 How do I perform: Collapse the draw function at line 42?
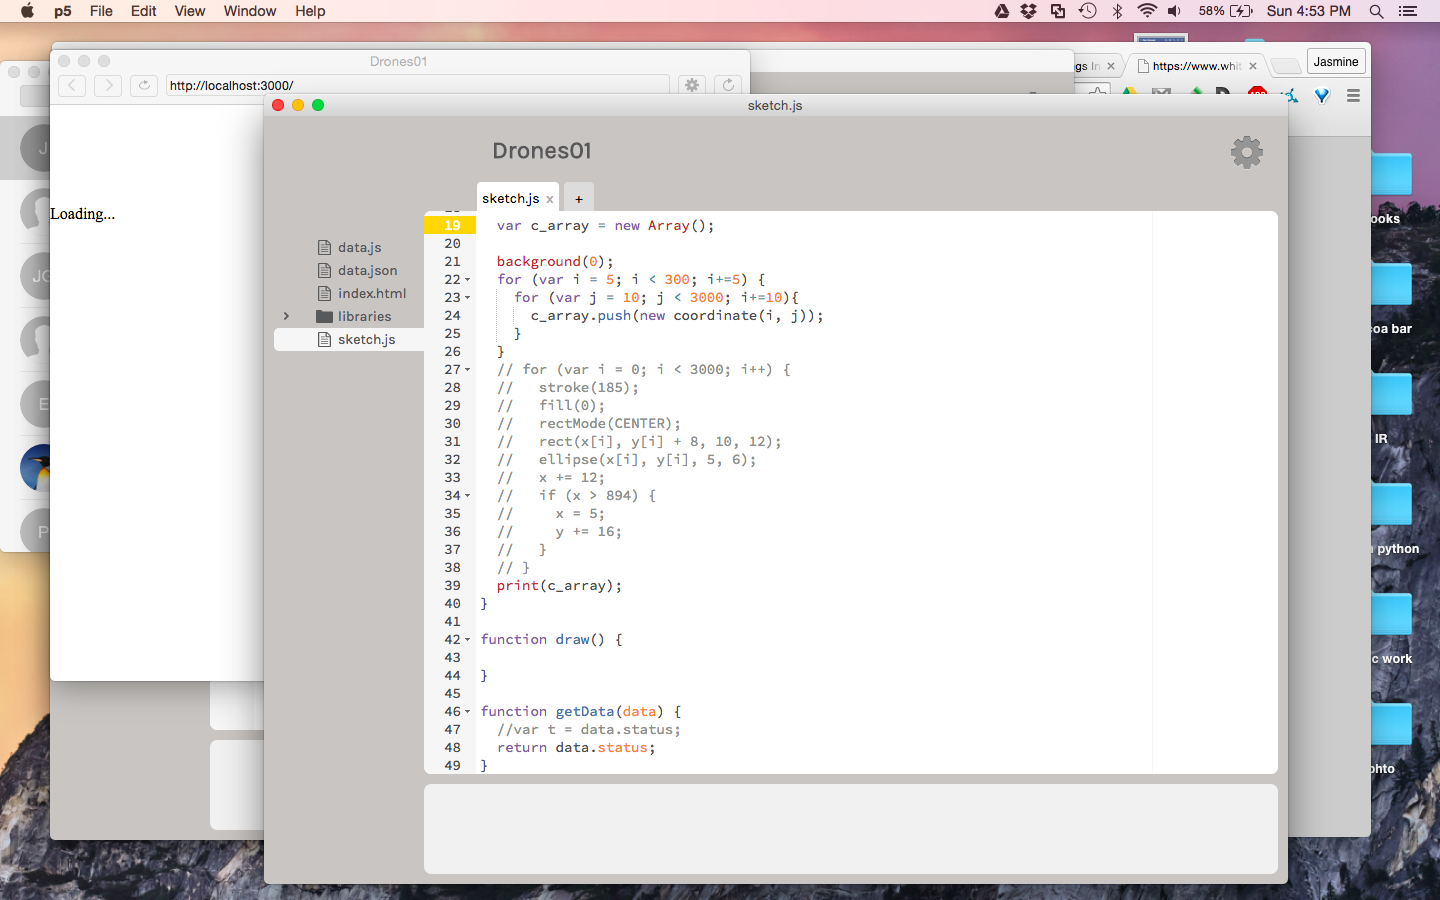tap(467, 640)
